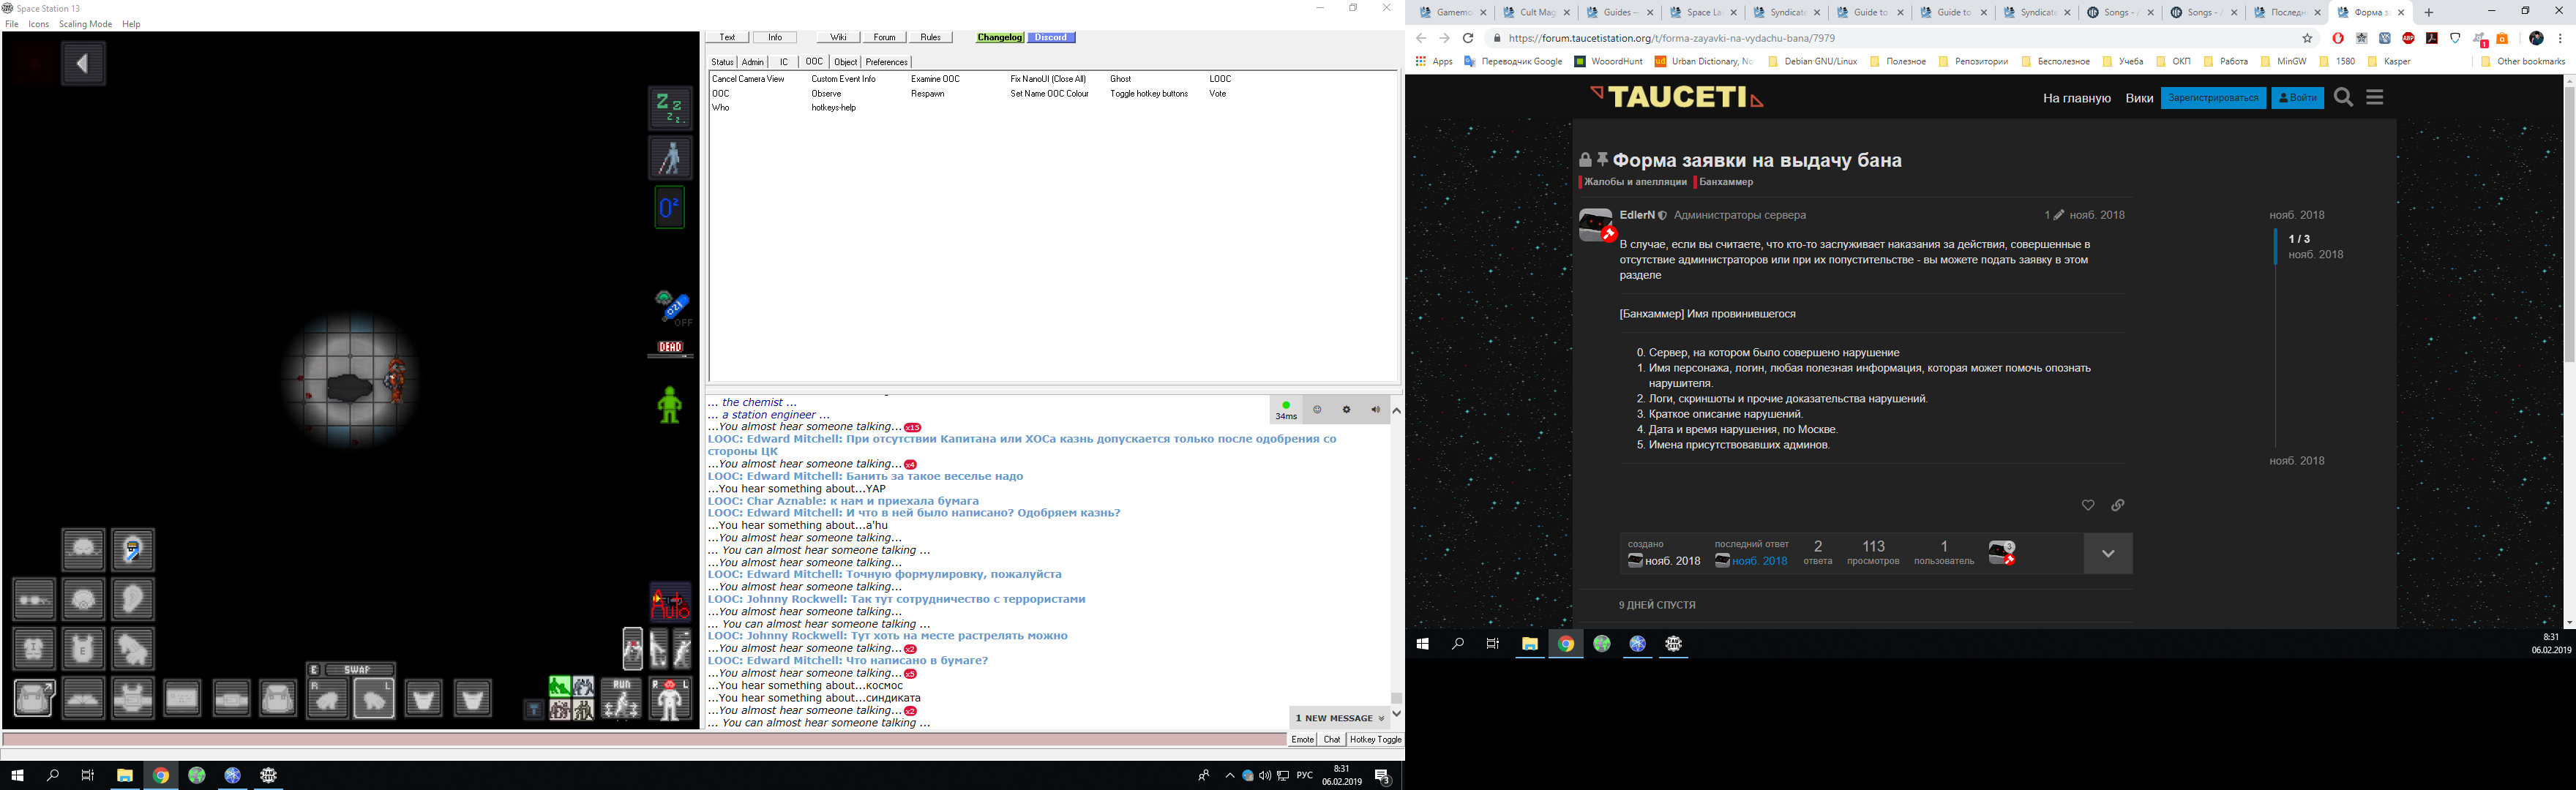Switch to the Admin tab
The width and height of the screenshot is (2576, 790).
click(x=753, y=62)
